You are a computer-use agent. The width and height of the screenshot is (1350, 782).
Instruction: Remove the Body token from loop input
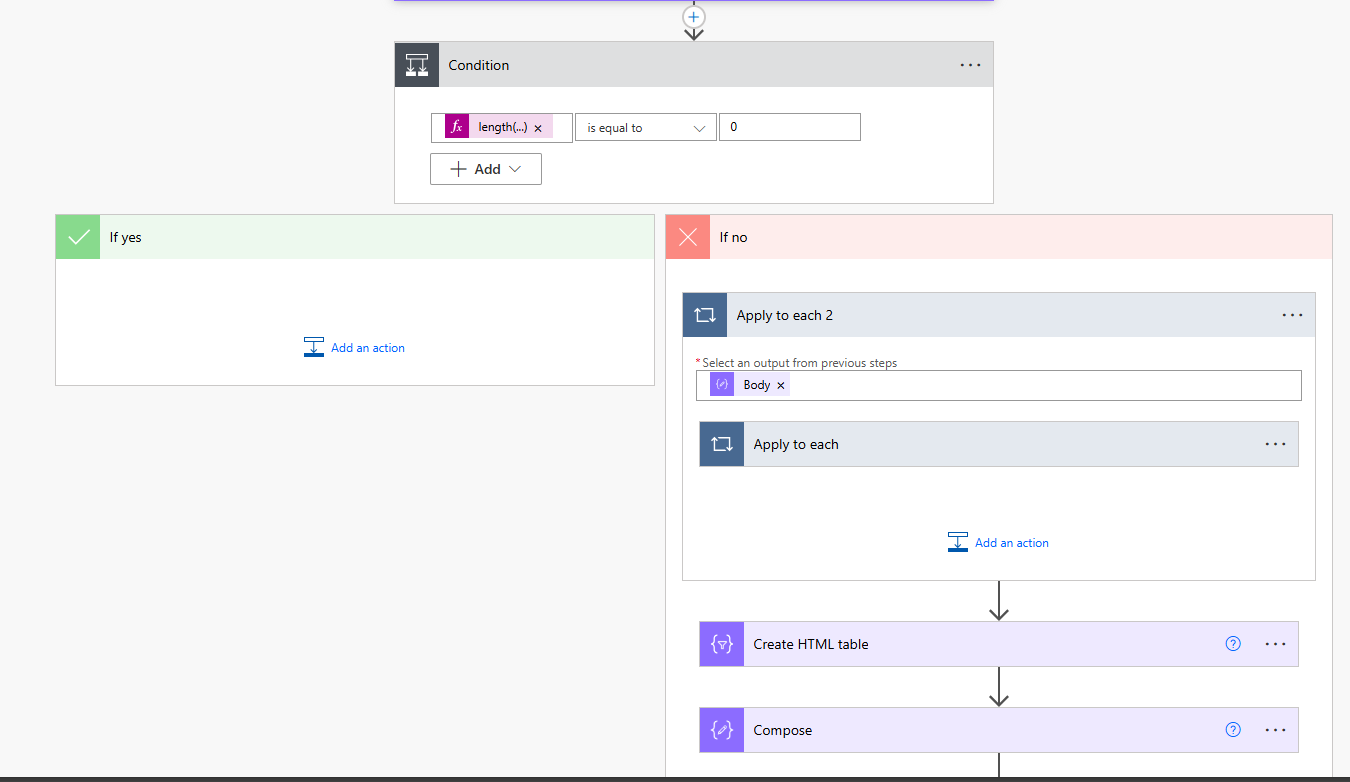[781, 385]
